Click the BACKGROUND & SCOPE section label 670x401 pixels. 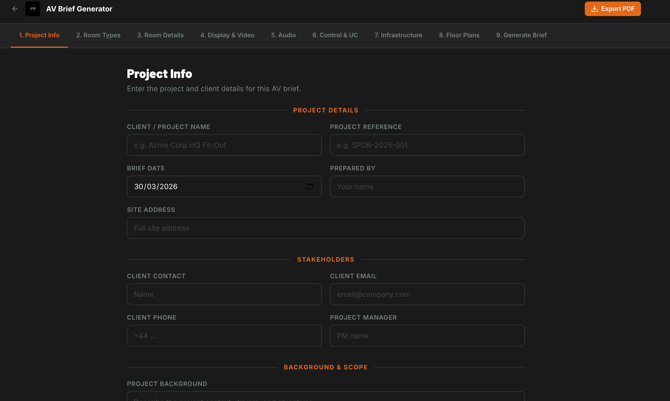[x=326, y=367]
